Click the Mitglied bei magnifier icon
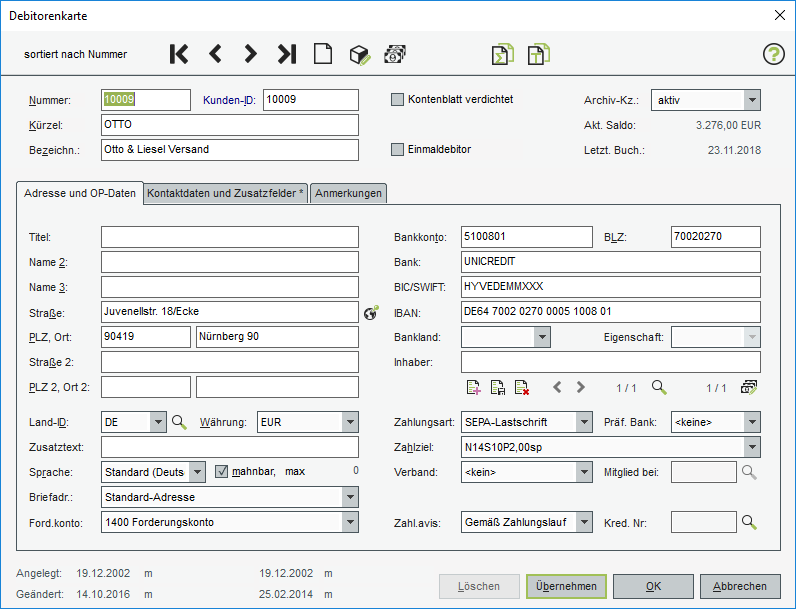 point(749,472)
